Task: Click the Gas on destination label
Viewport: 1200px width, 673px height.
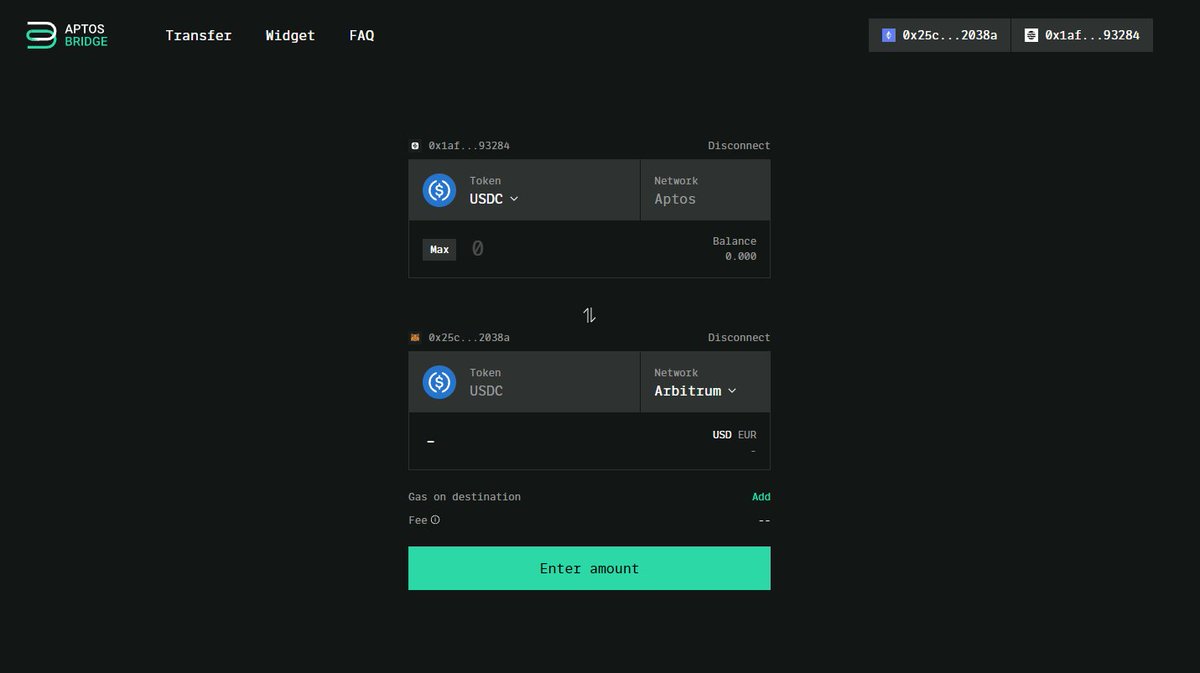Action: point(464,497)
